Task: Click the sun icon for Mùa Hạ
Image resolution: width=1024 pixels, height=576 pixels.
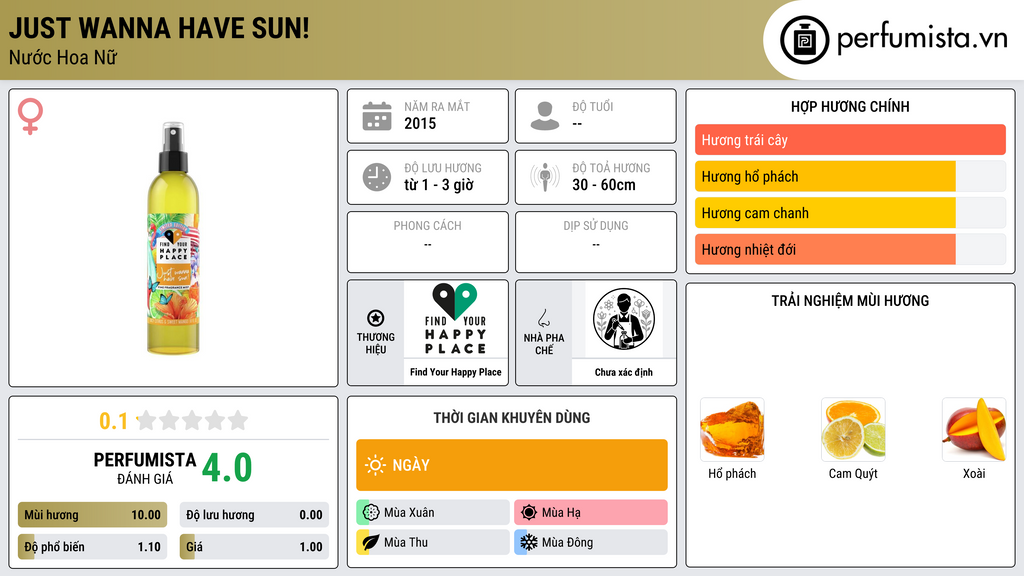Action: (x=529, y=513)
